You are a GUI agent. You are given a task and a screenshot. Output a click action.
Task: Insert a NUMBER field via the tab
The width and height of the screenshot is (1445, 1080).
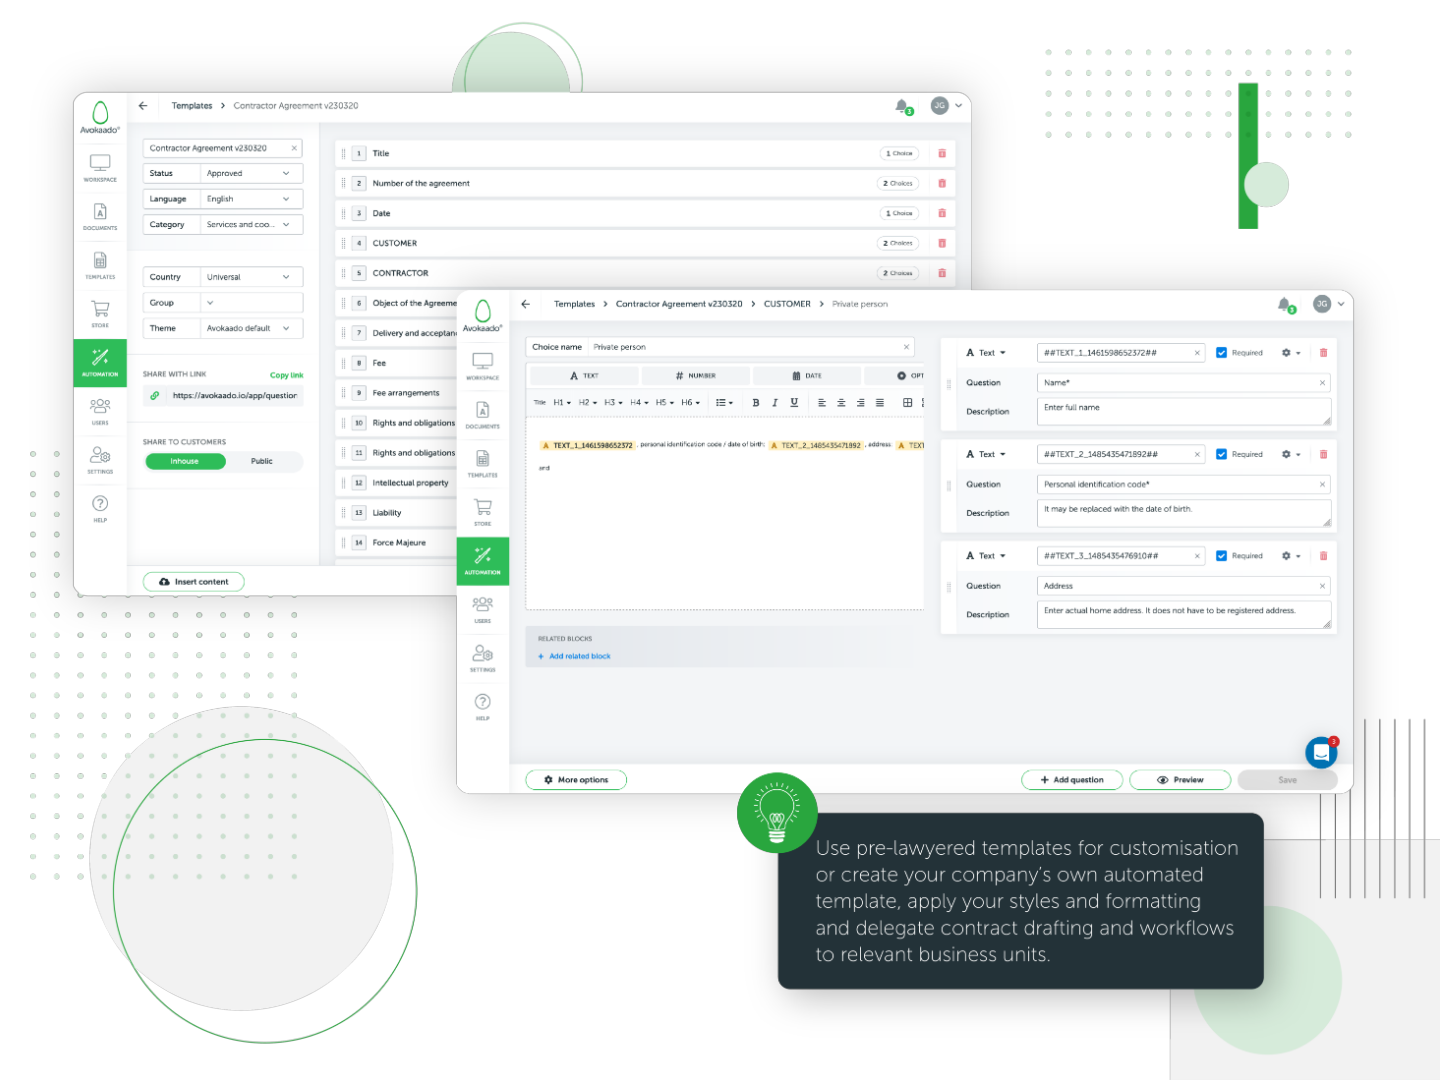click(x=696, y=376)
